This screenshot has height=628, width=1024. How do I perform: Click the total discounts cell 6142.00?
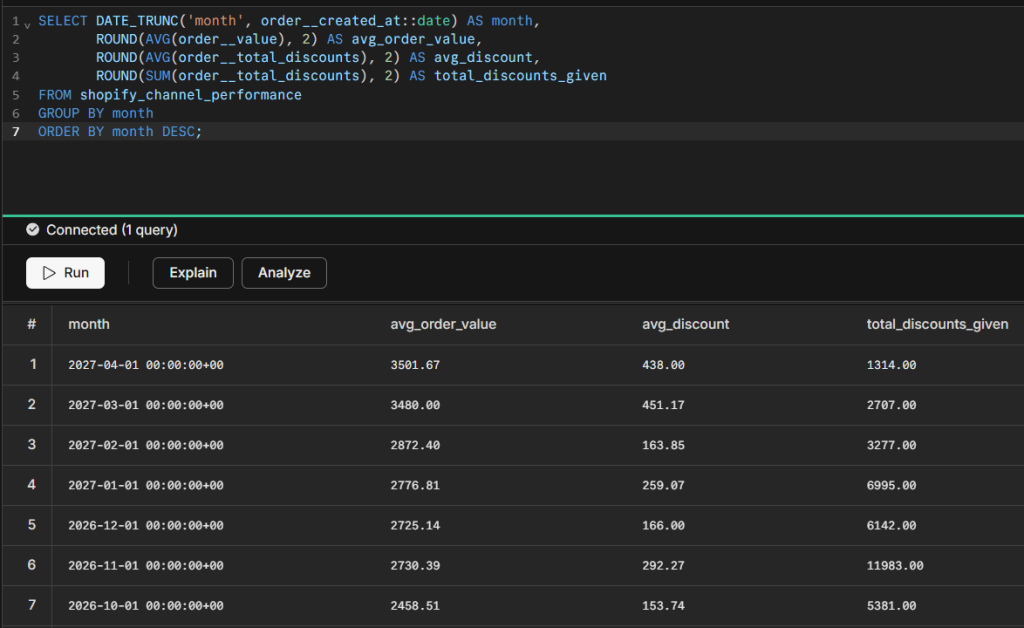(x=891, y=526)
